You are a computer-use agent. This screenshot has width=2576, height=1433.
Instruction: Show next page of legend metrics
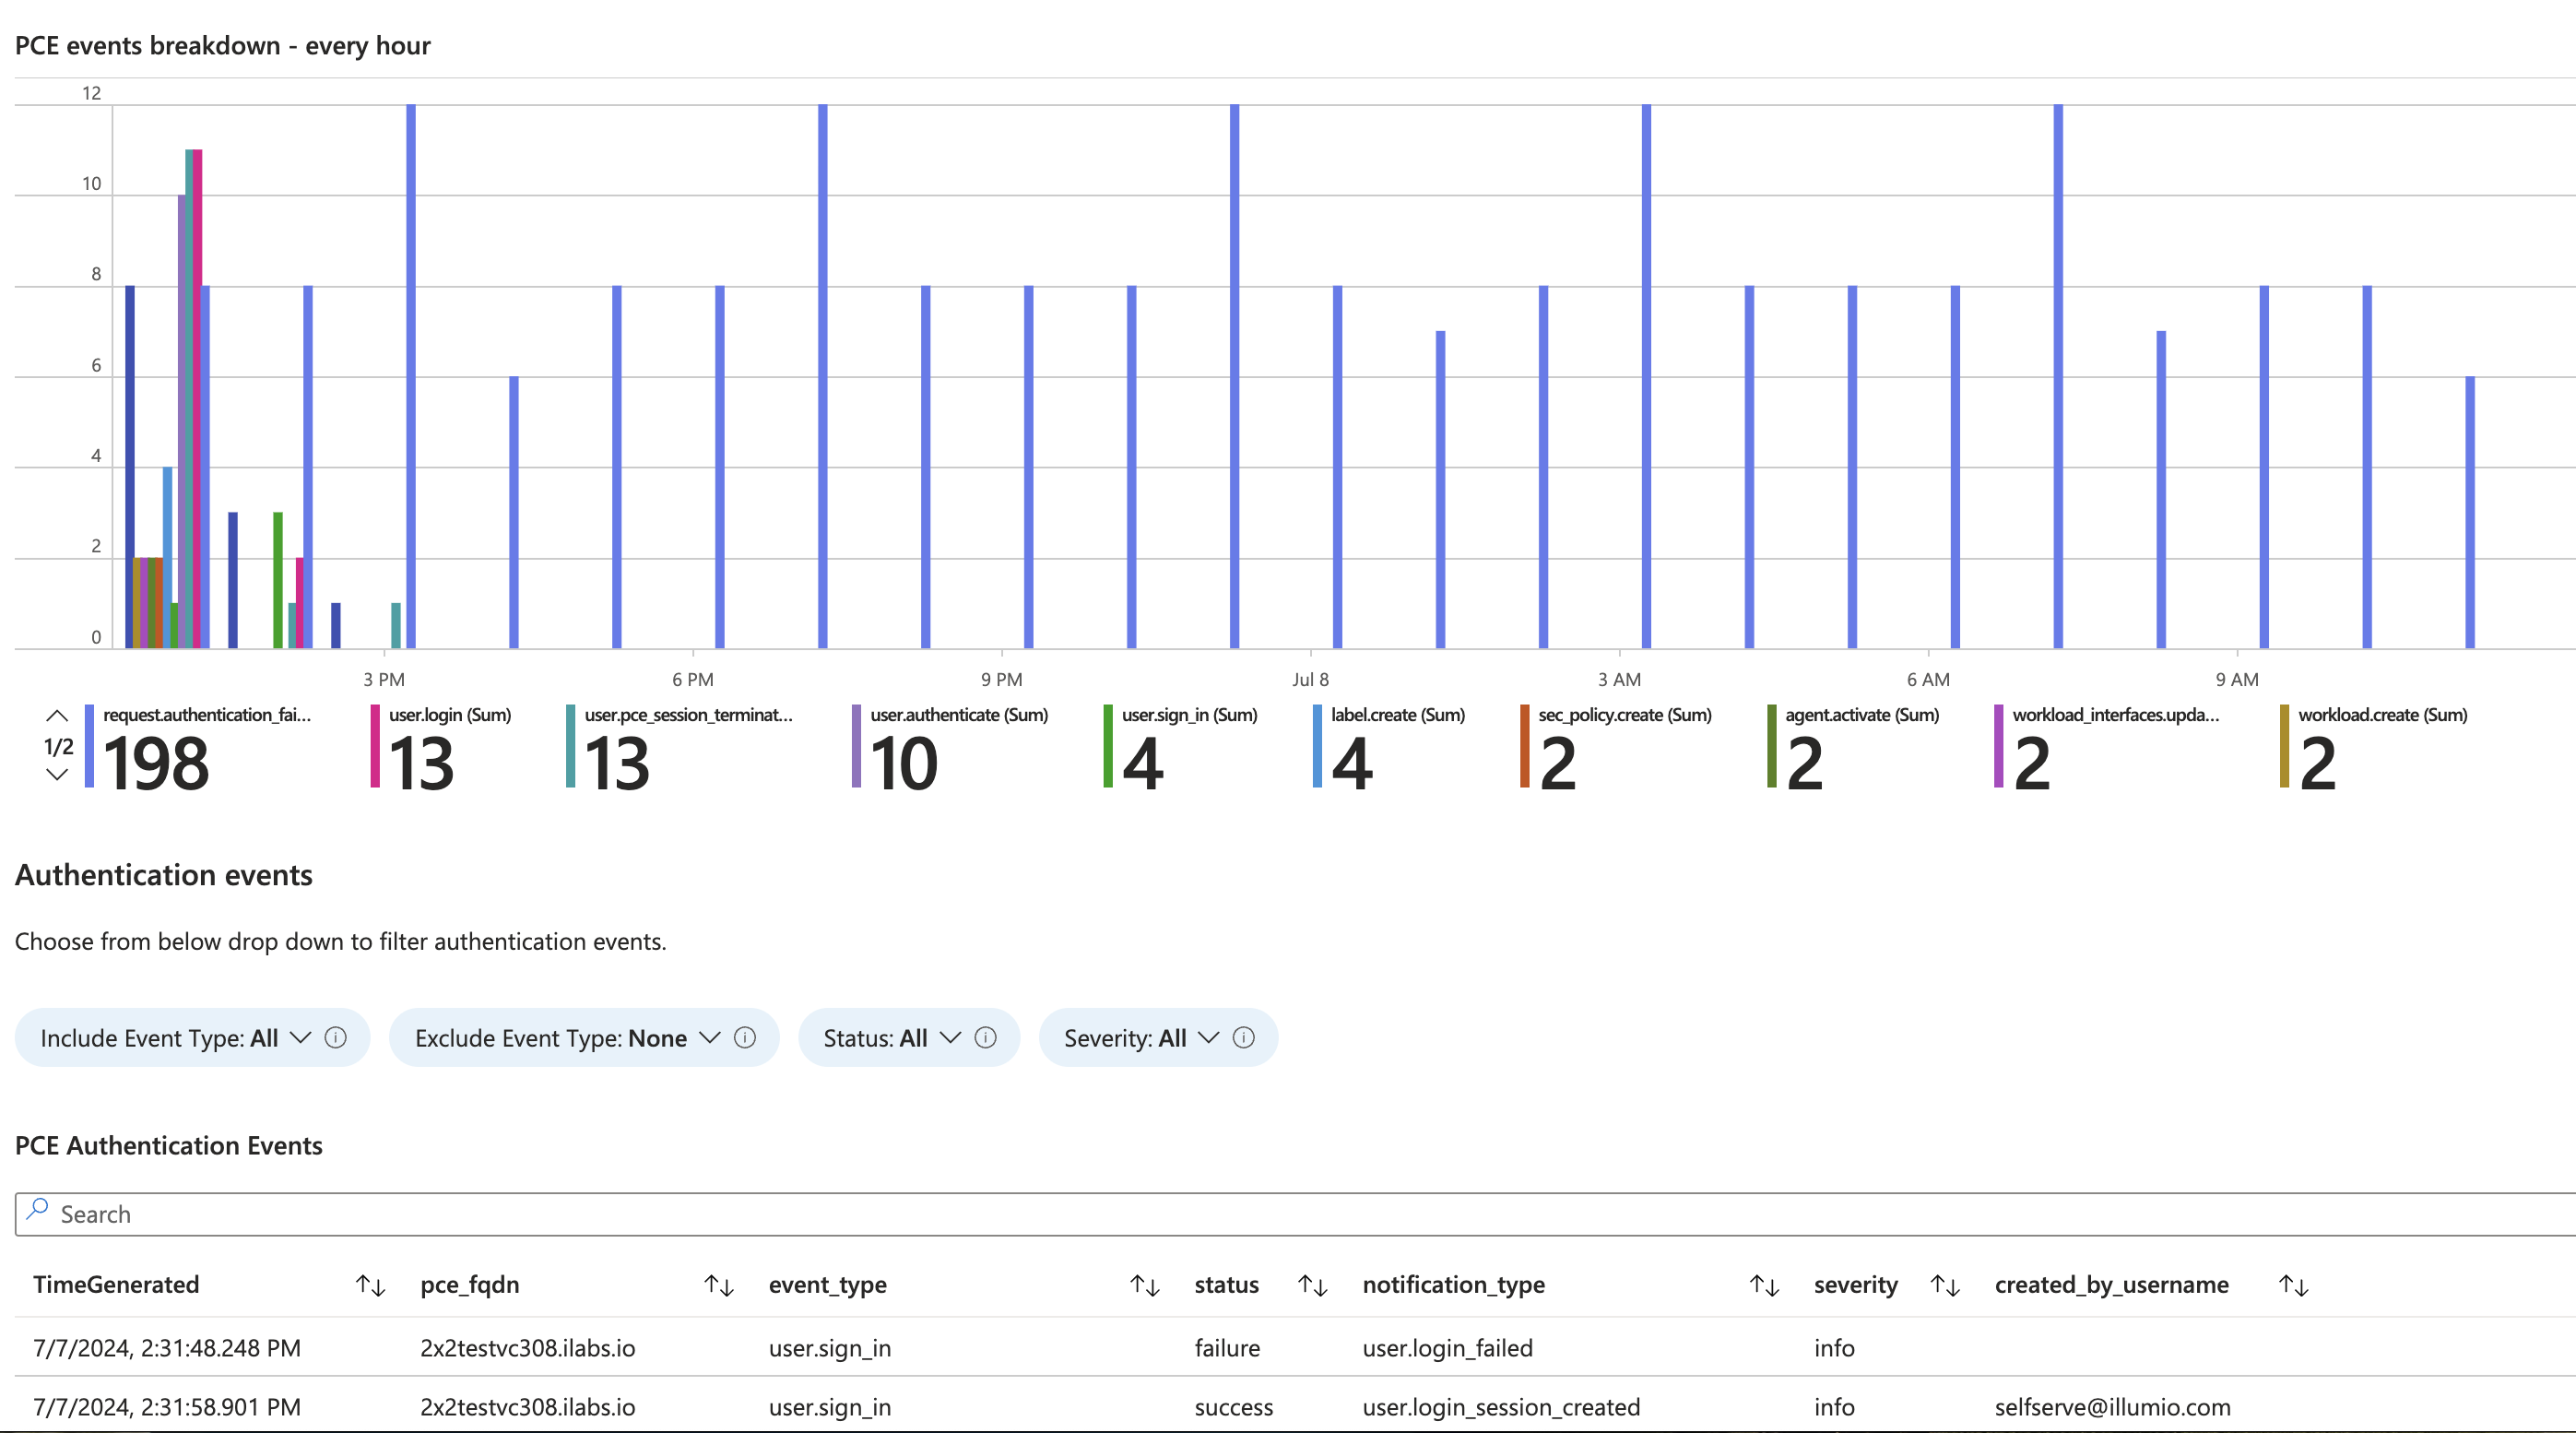click(57, 774)
